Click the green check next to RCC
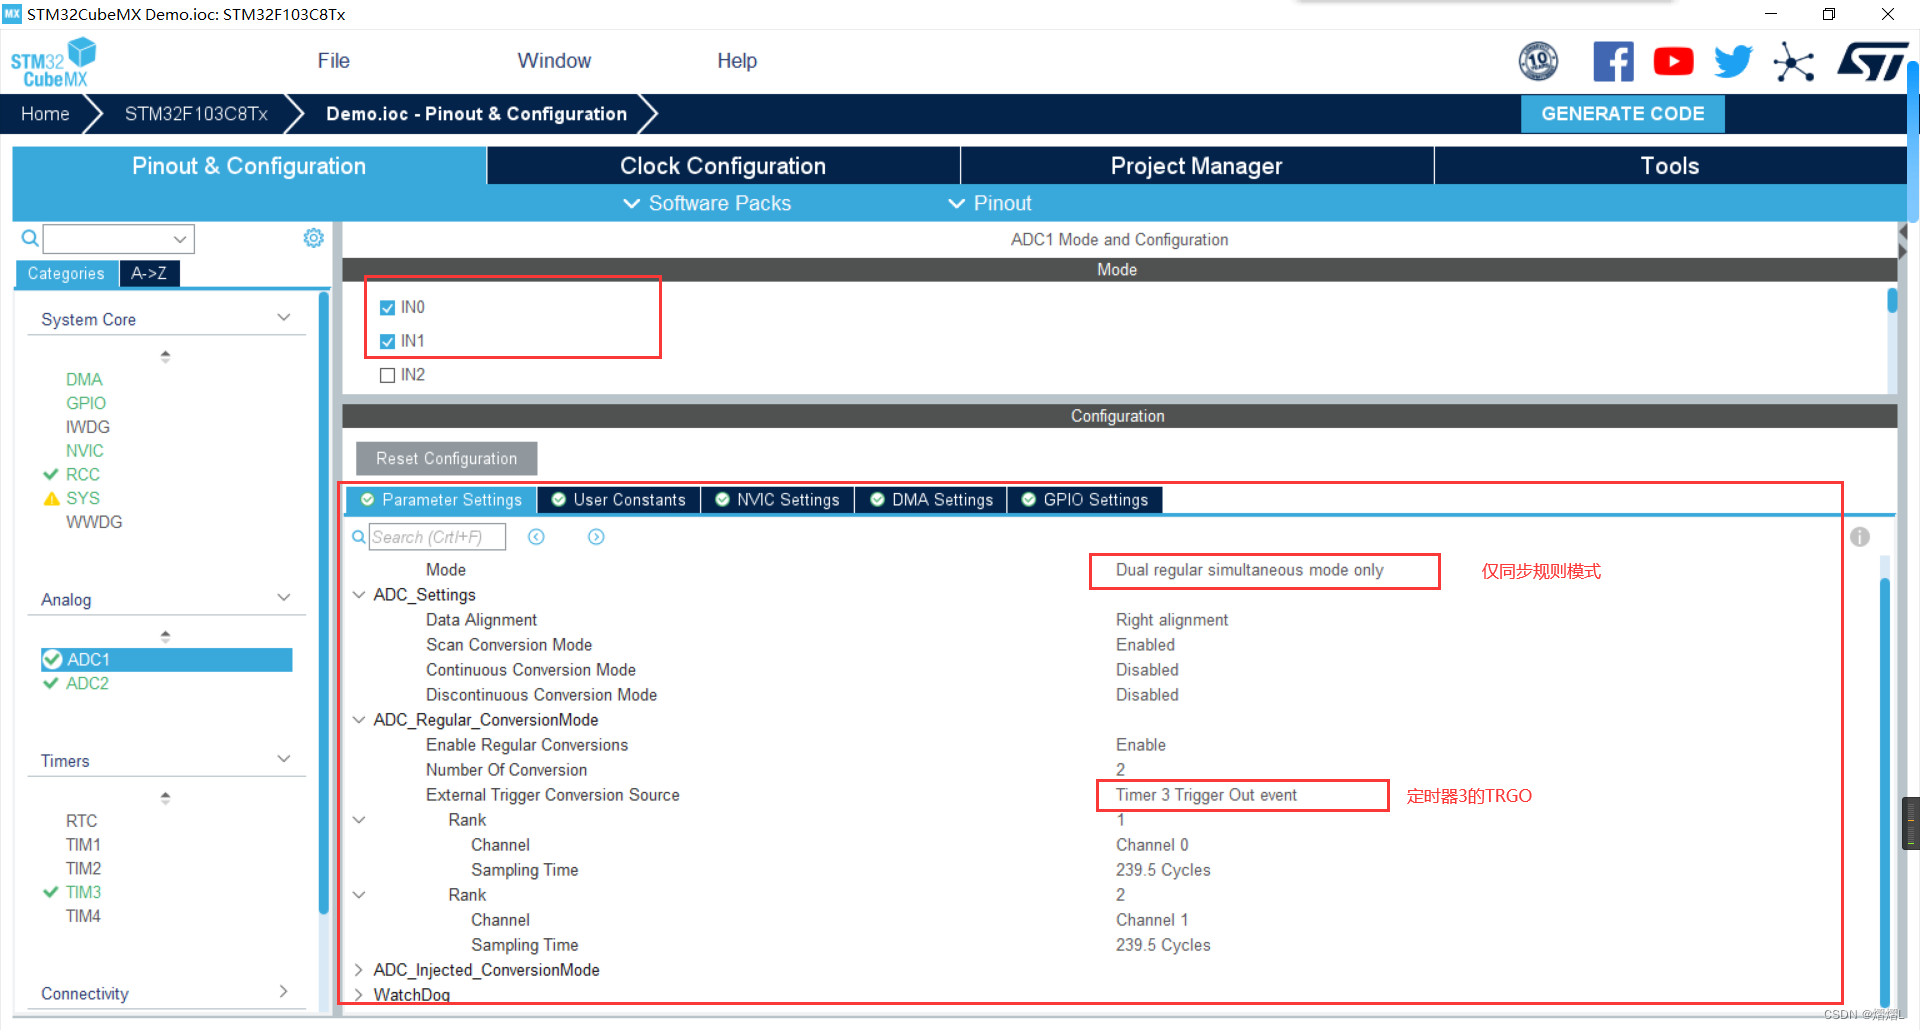Image resolution: width=1920 pixels, height=1030 pixels. [51, 474]
